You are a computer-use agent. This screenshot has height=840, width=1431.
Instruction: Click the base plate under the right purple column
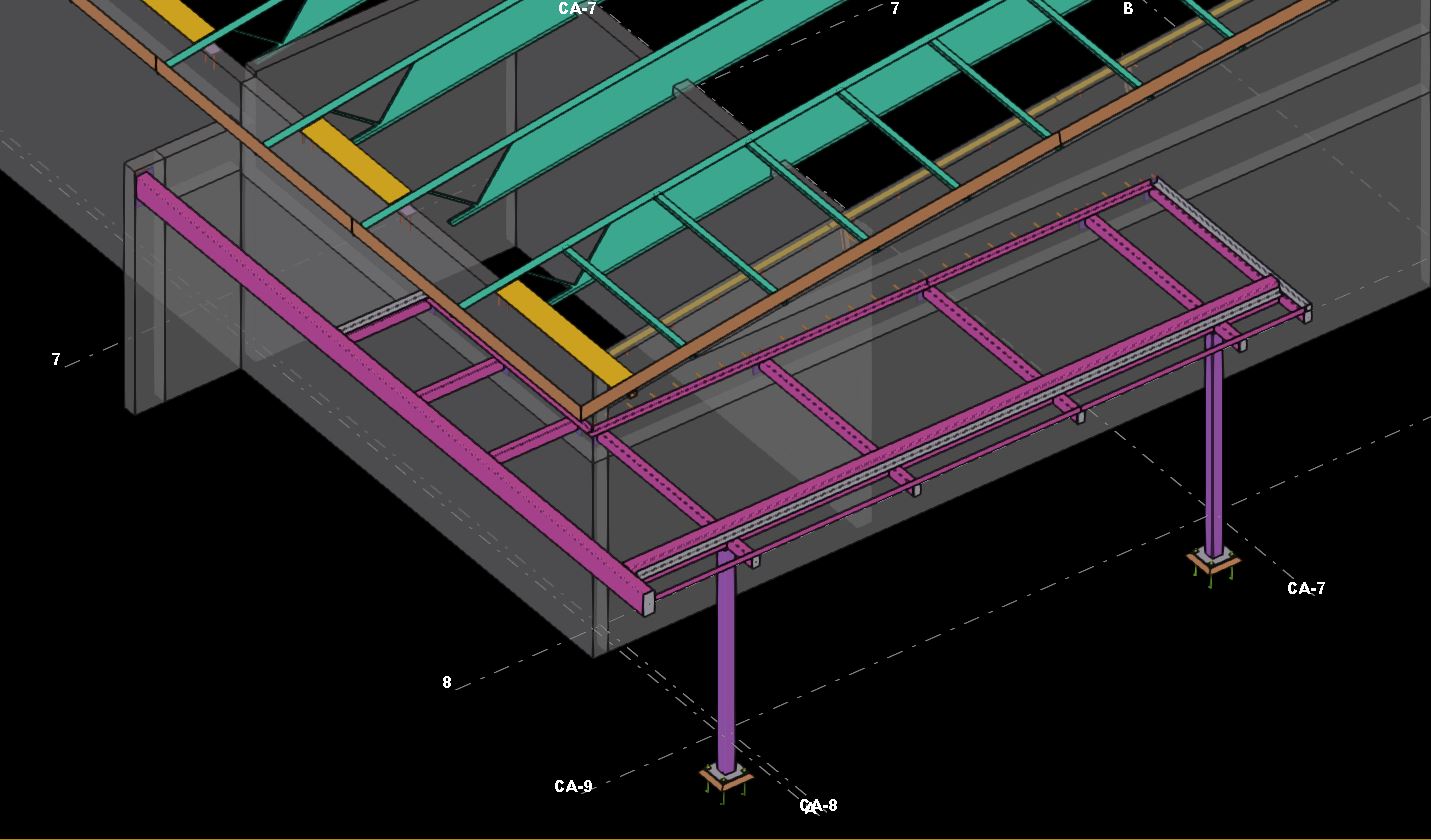[1214, 562]
